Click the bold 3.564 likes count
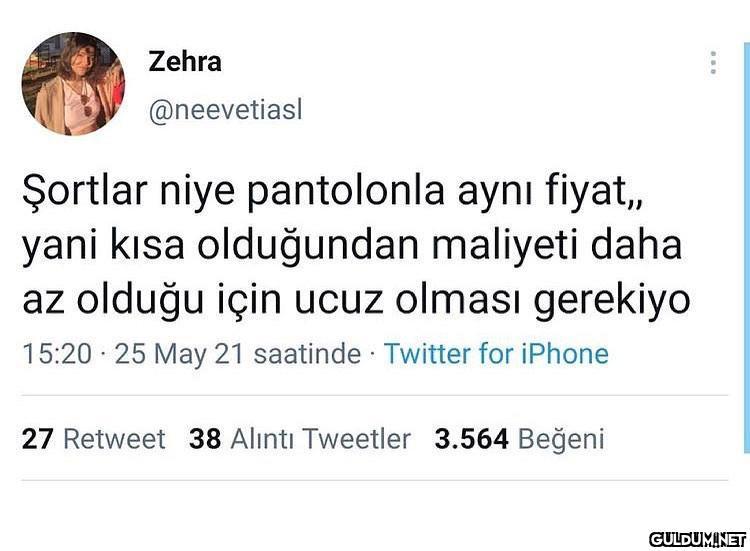Viewport: 750px width, 551px height. pyautogui.click(x=471, y=439)
